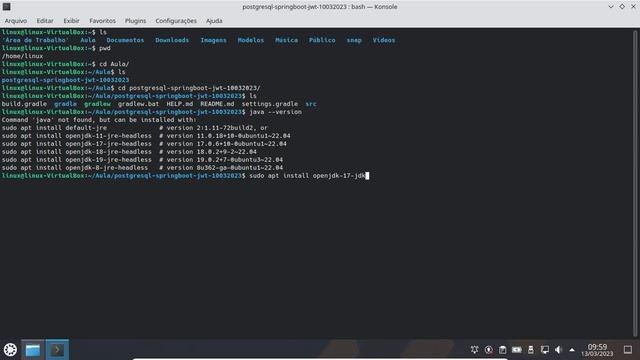Click 'build.gradle' in the file listing
640x360 pixels.
click(24, 104)
